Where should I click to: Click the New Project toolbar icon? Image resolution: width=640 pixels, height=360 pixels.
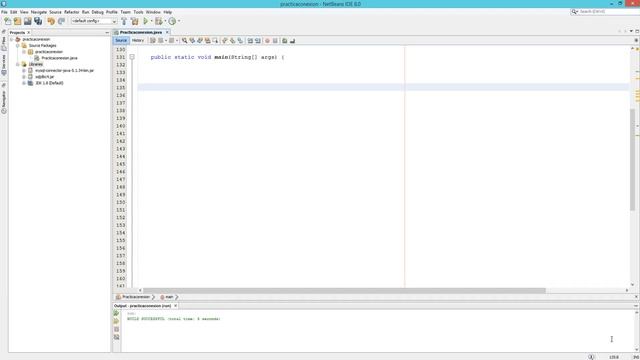18,21
